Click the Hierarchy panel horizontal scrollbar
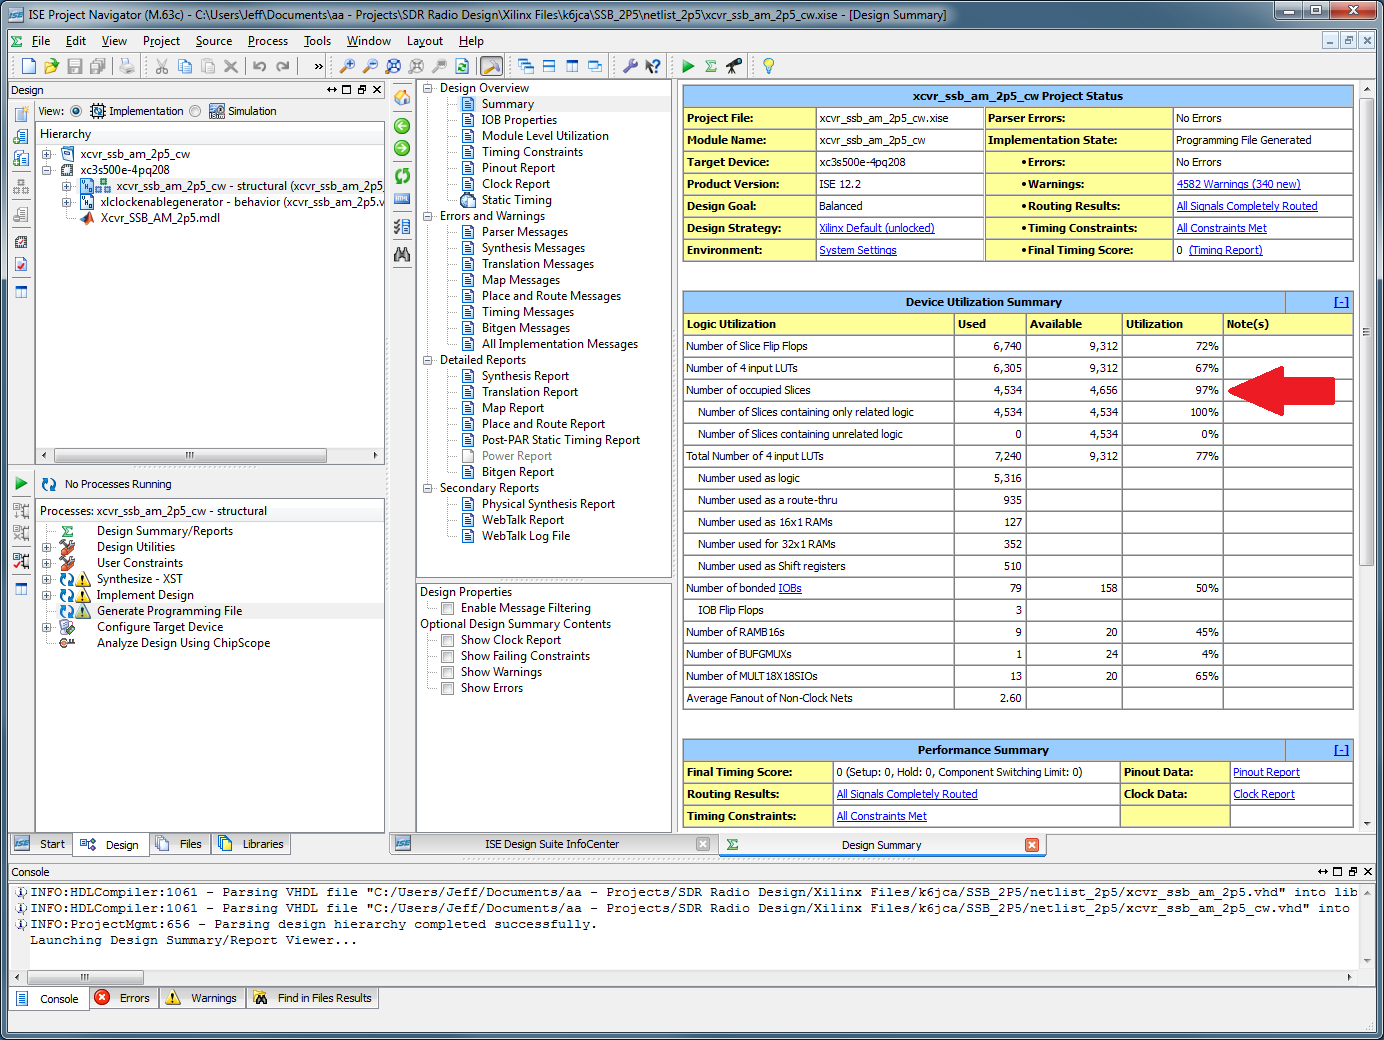 (190, 455)
